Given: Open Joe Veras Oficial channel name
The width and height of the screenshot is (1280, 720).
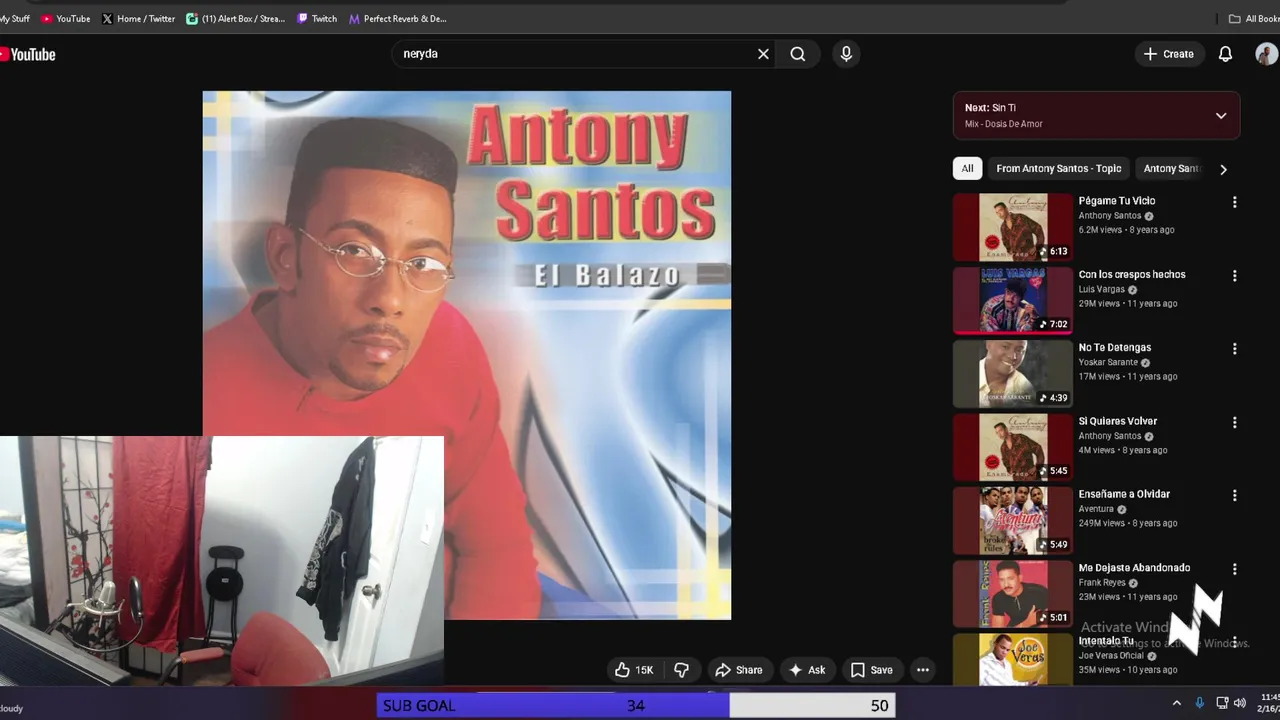Looking at the screenshot, I should tap(1111, 656).
